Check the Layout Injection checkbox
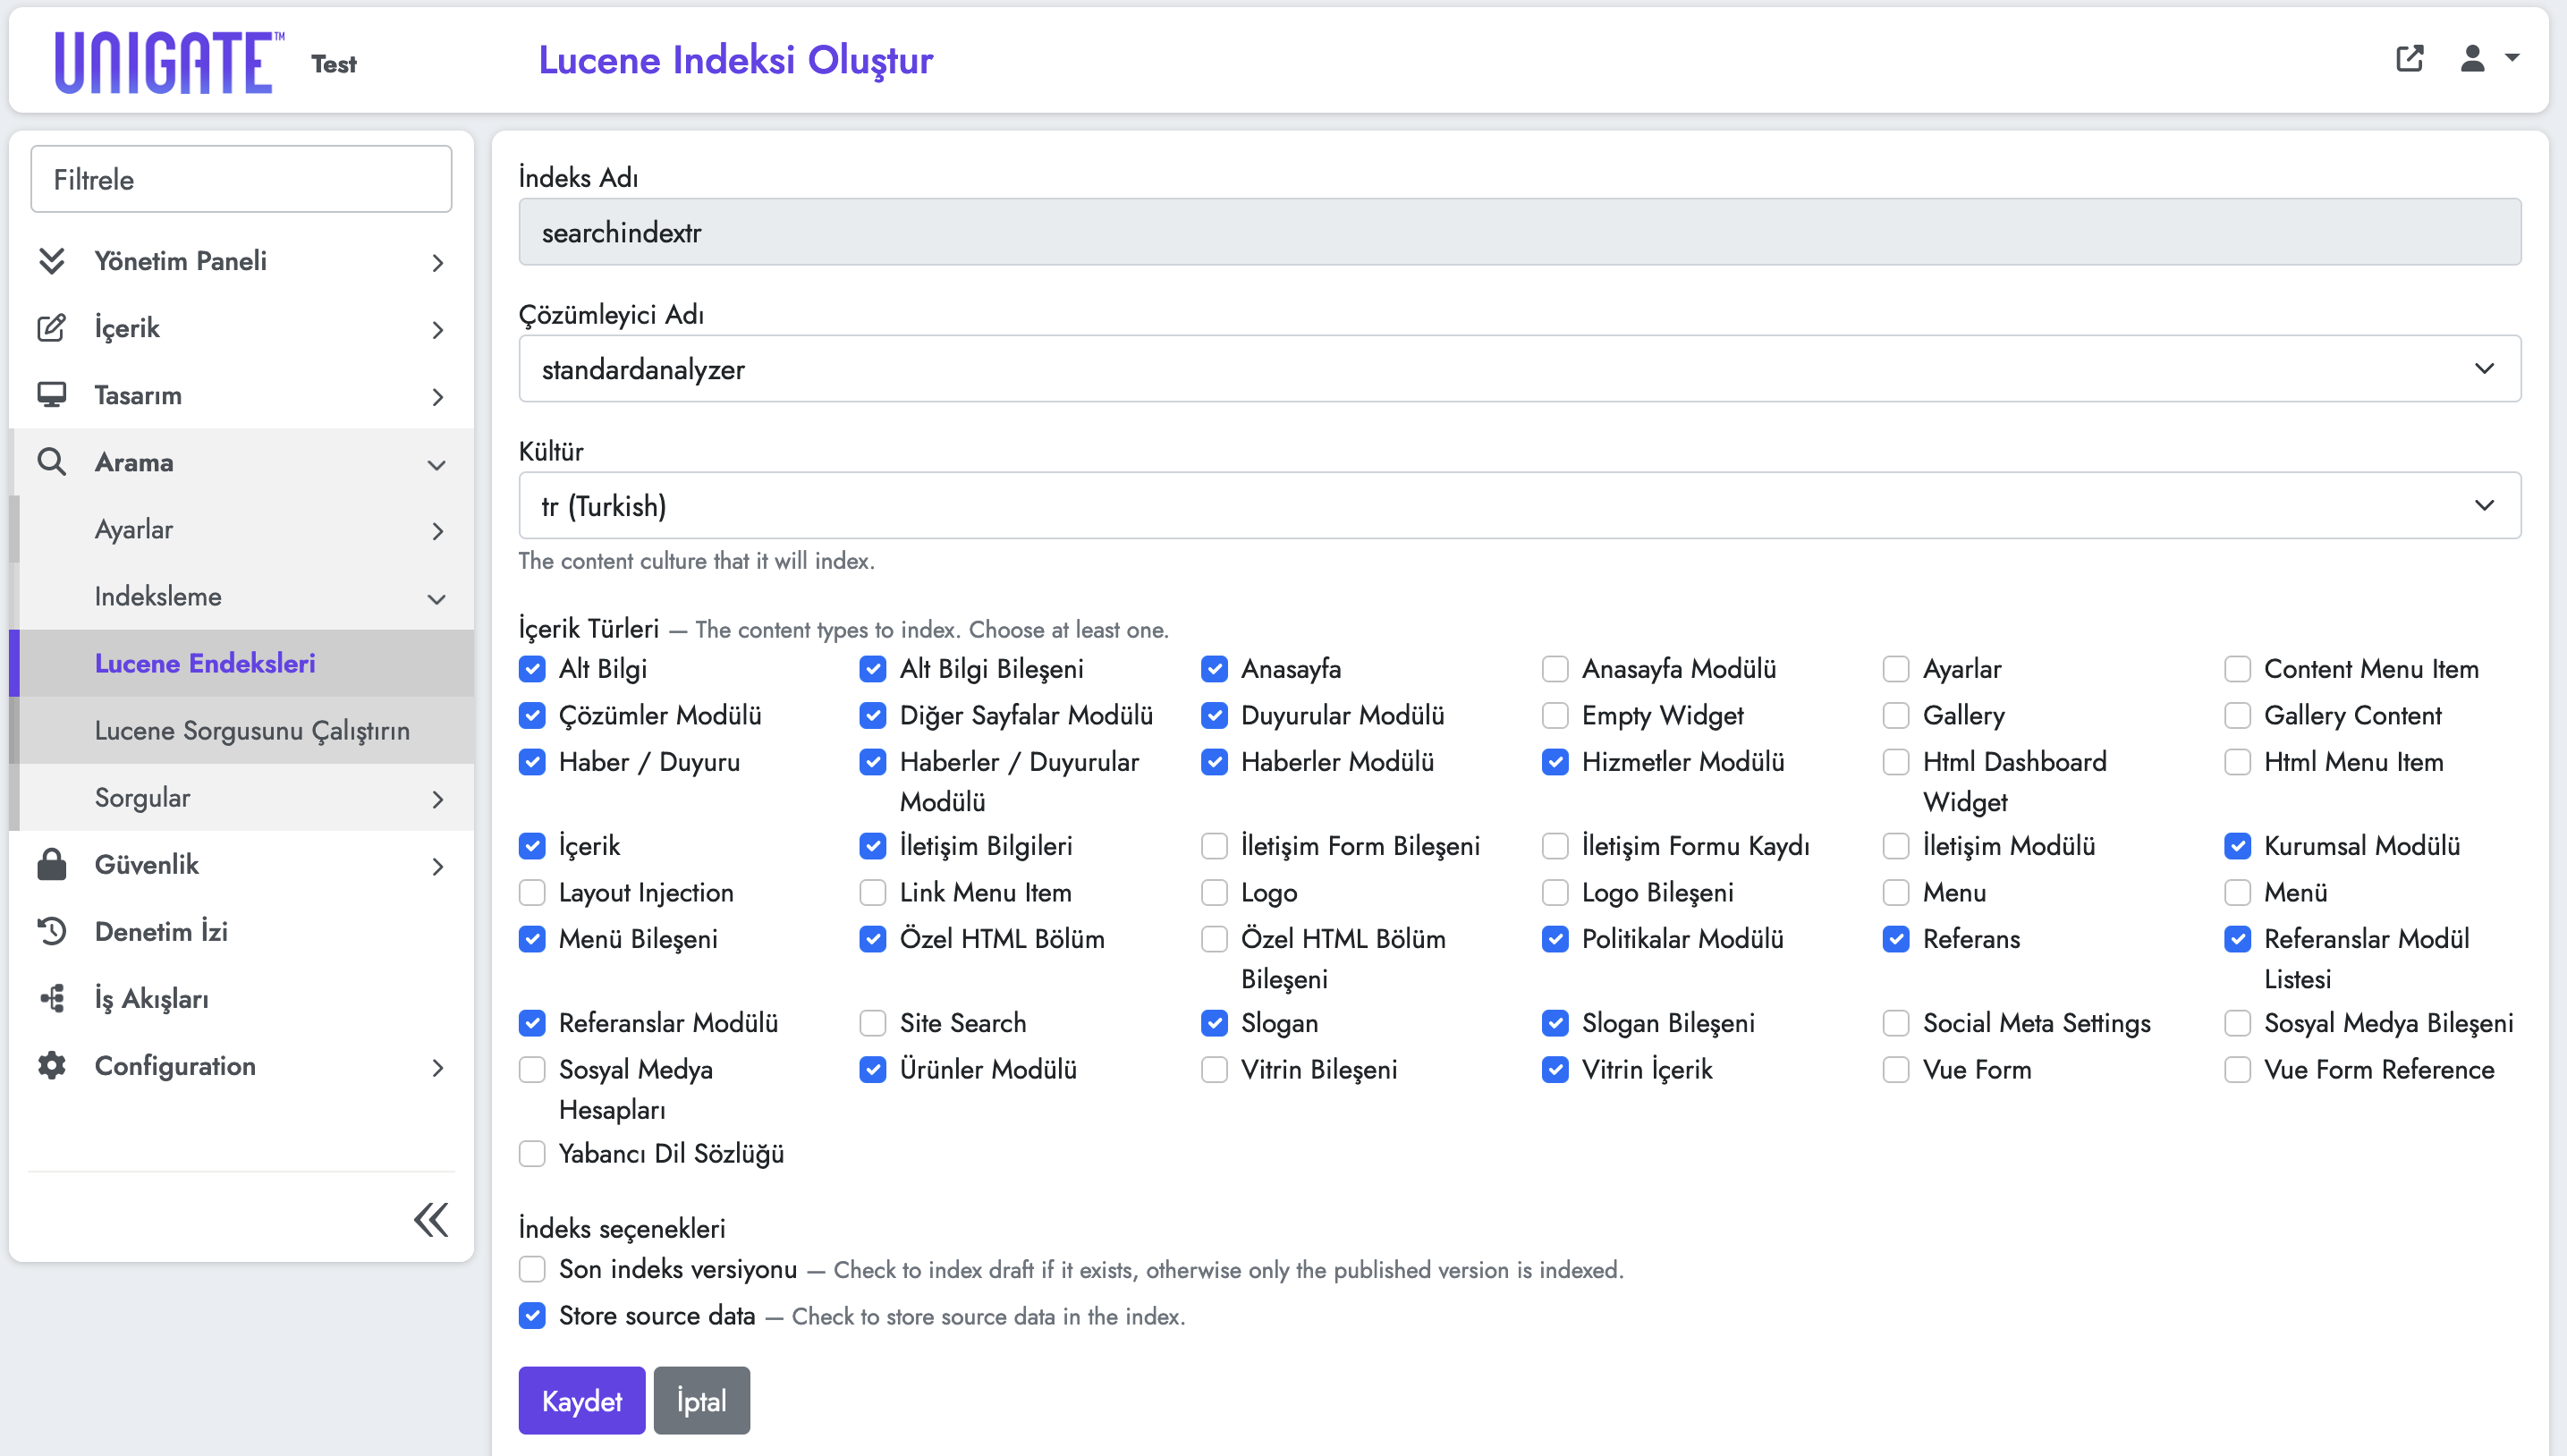 532,892
